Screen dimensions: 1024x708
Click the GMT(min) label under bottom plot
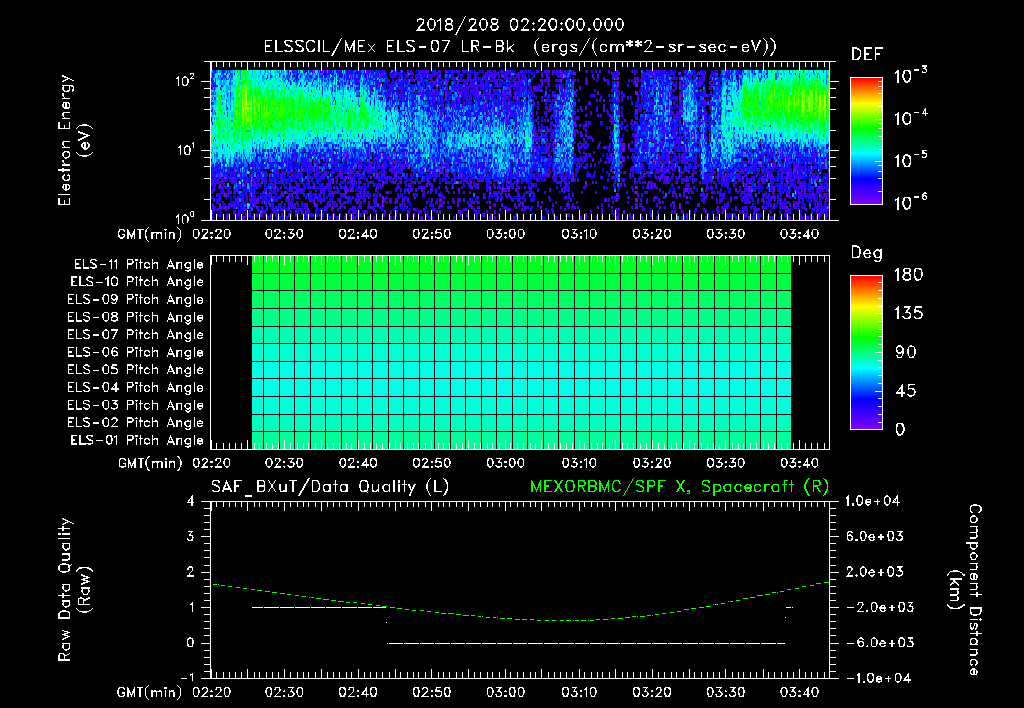click(x=150, y=692)
